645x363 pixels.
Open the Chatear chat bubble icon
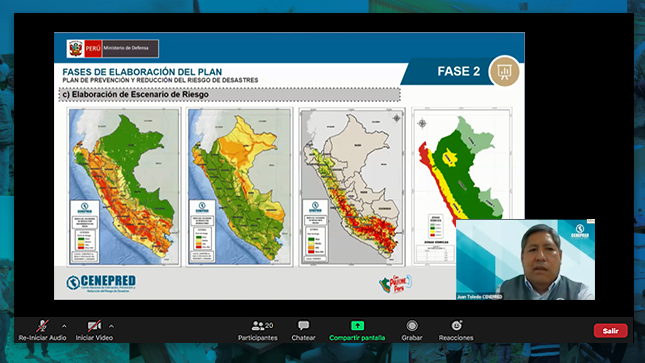304,326
